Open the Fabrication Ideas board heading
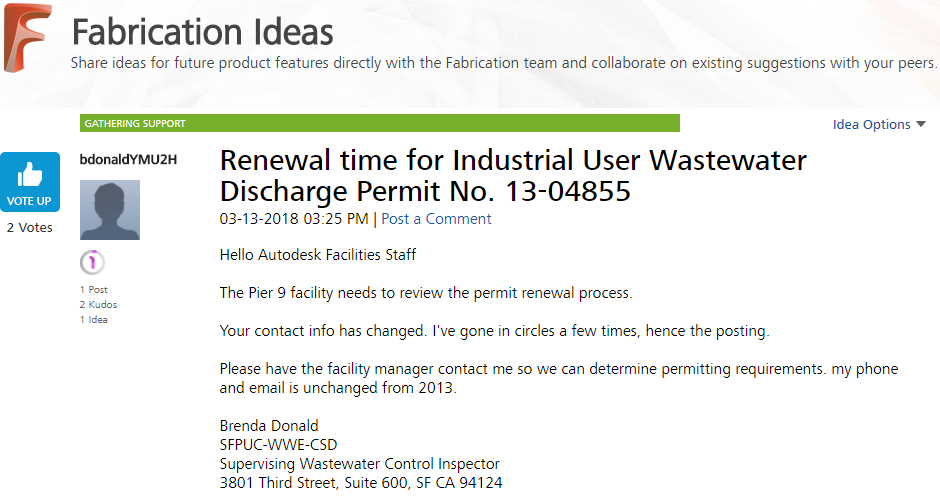Viewport: 940px width, 500px height. click(x=203, y=32)
